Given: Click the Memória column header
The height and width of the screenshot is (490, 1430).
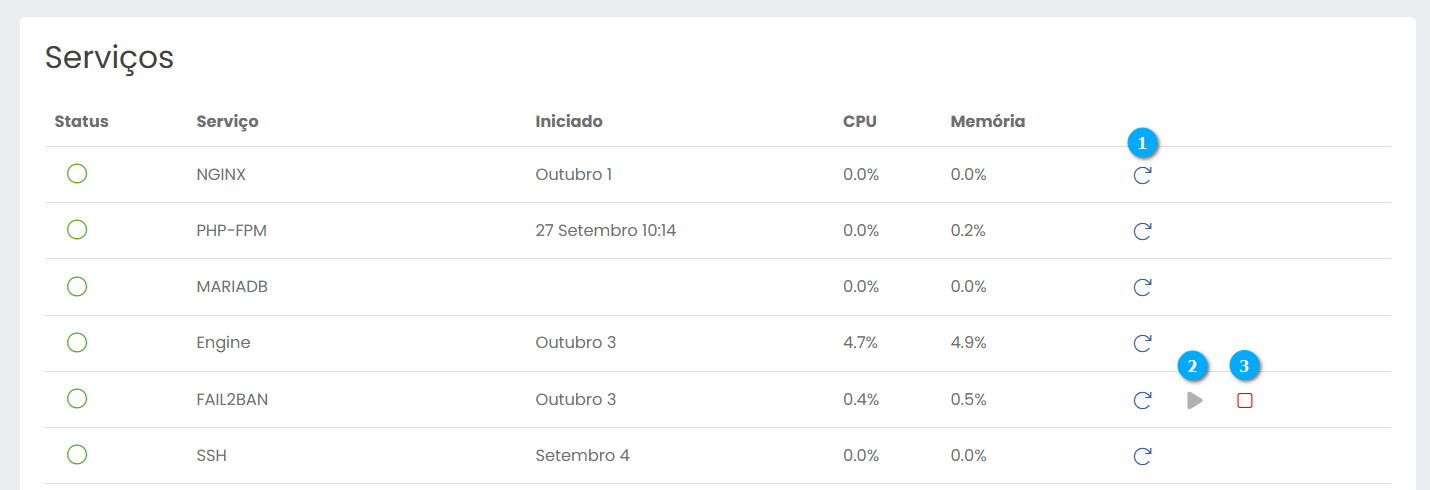Looking at the screenshot, I should (987, 121).
